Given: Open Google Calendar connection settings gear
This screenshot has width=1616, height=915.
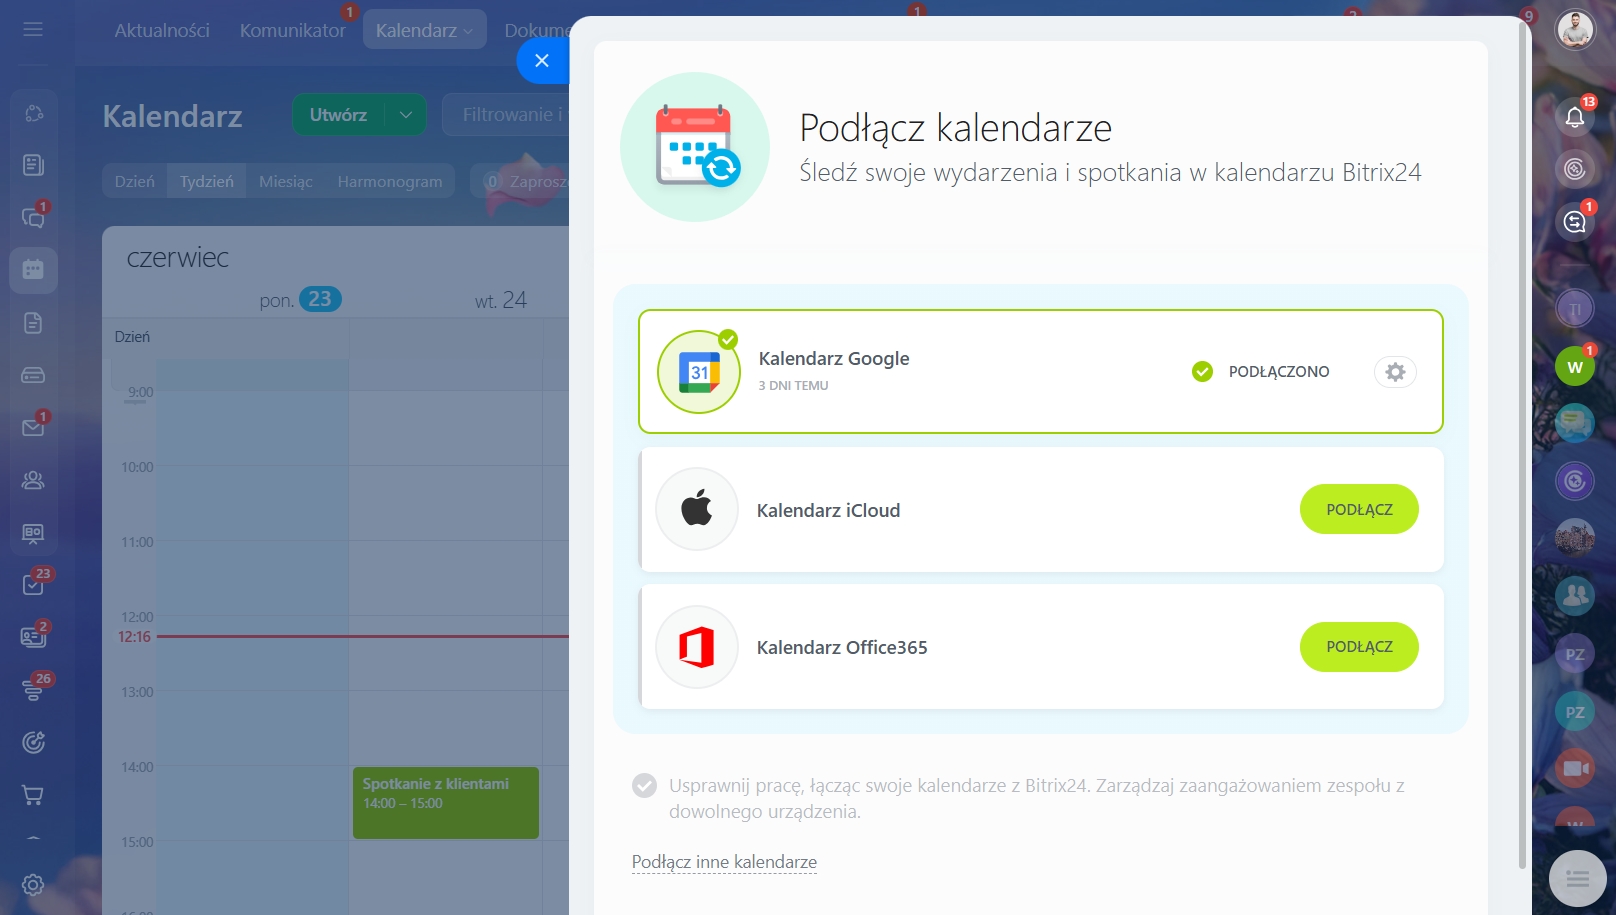Looking at the screenshot, I should (x=1395, y=372).
